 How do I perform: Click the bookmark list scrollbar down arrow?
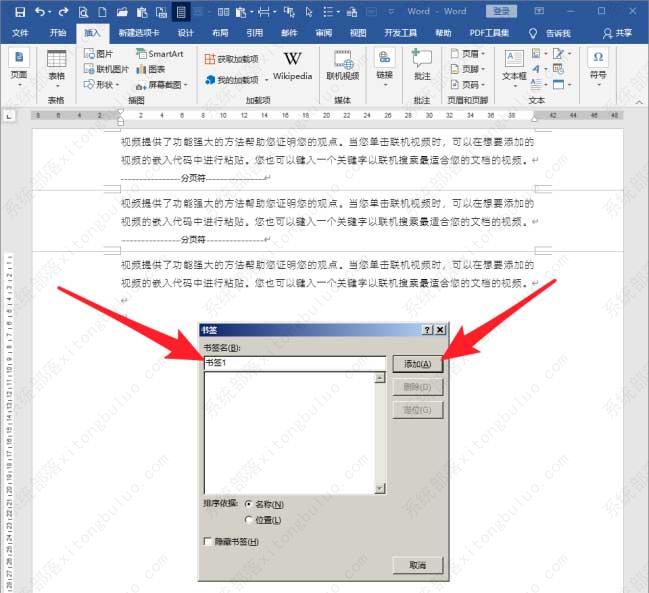click(379, 488)
